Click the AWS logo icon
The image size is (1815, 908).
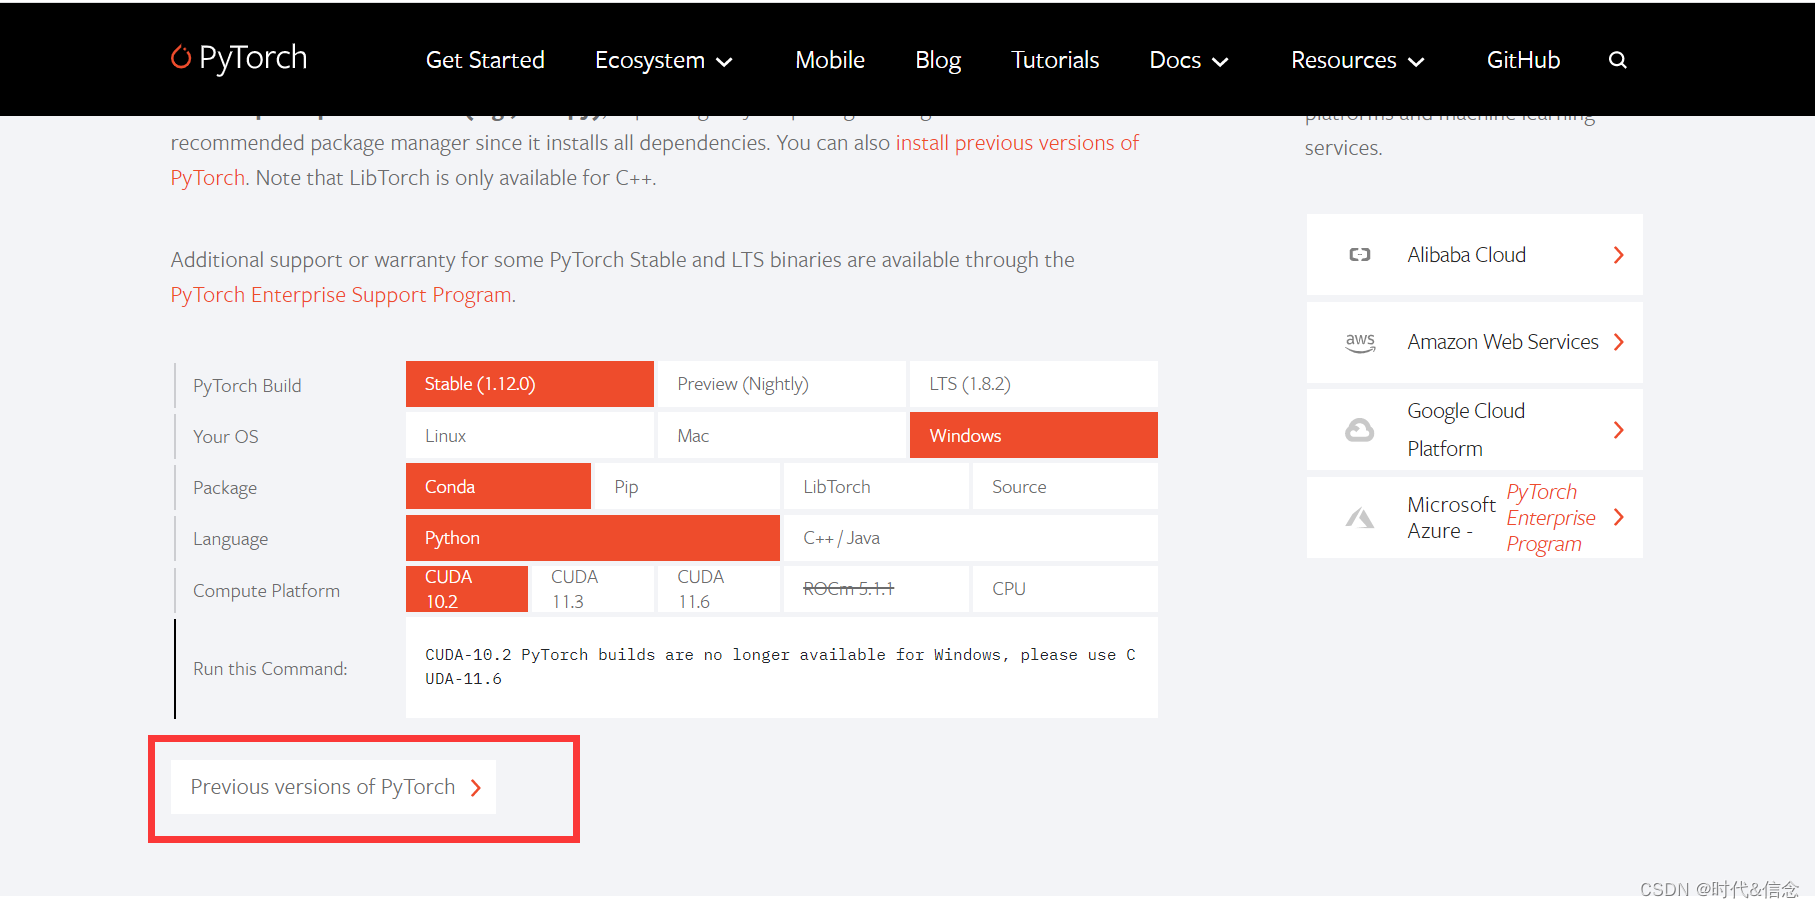[1360, 342]
